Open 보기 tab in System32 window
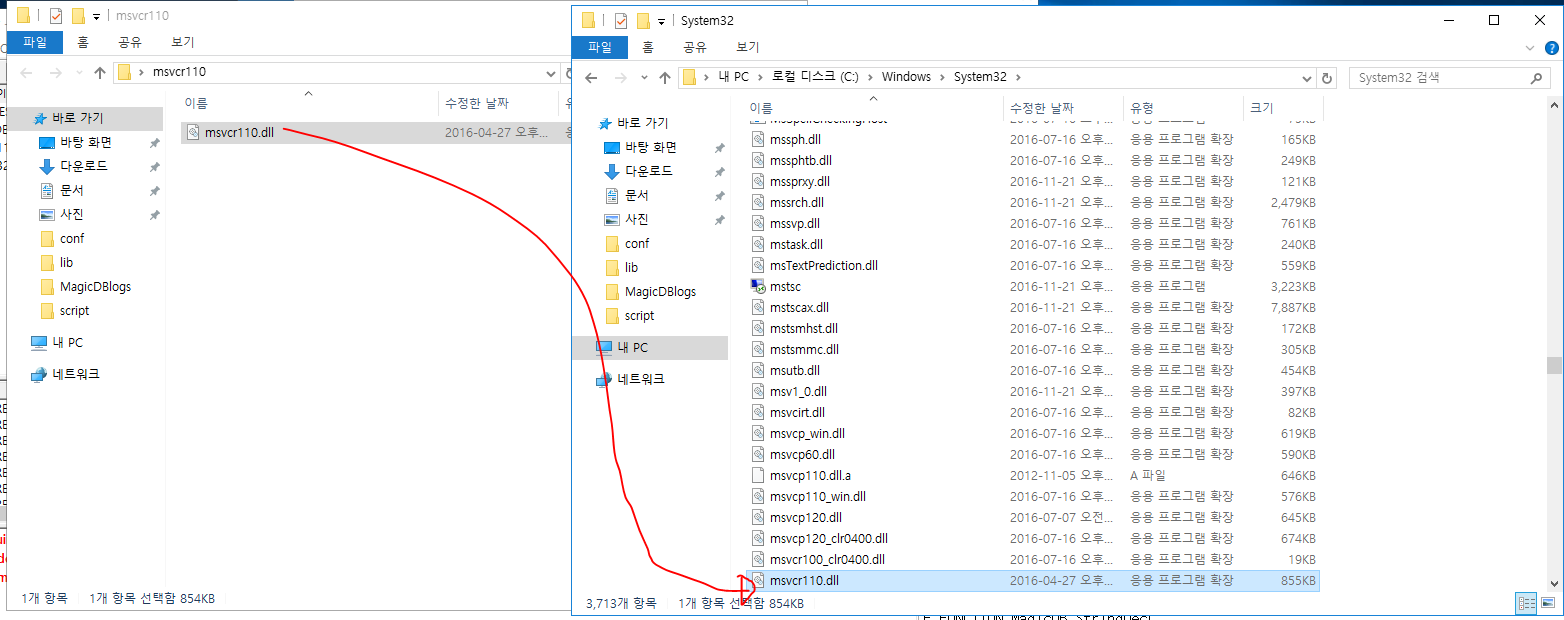This screenshot has width=1564, height=620. [x=748, y=47]
